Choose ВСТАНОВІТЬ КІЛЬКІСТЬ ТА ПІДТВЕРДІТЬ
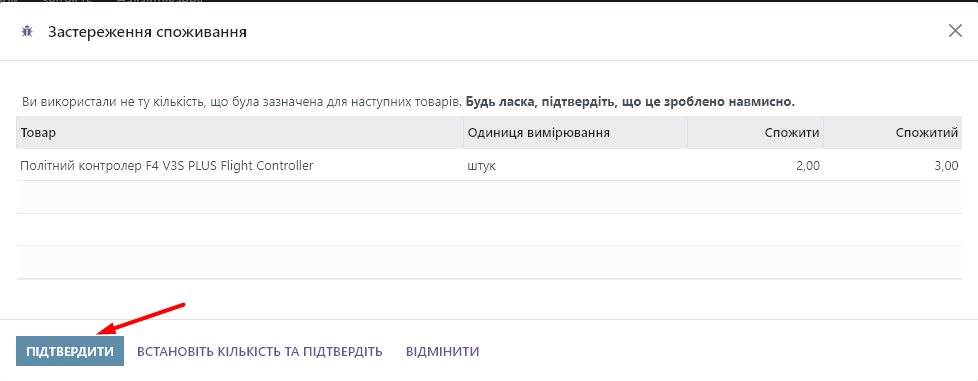This screenshot has width=978, height=381. point(259,351)
